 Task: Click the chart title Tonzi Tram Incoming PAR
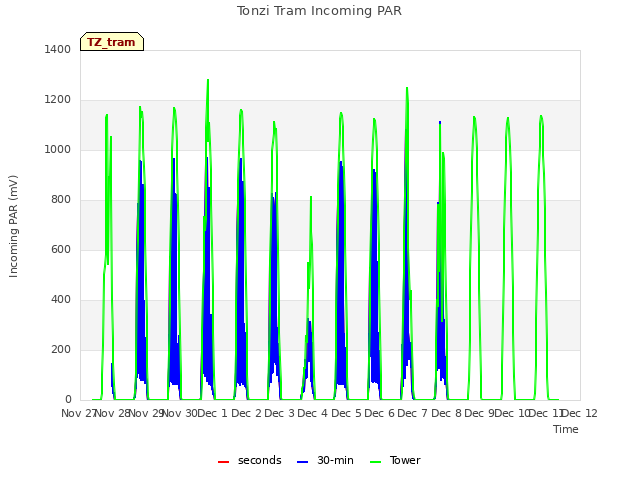click(319, 11)
